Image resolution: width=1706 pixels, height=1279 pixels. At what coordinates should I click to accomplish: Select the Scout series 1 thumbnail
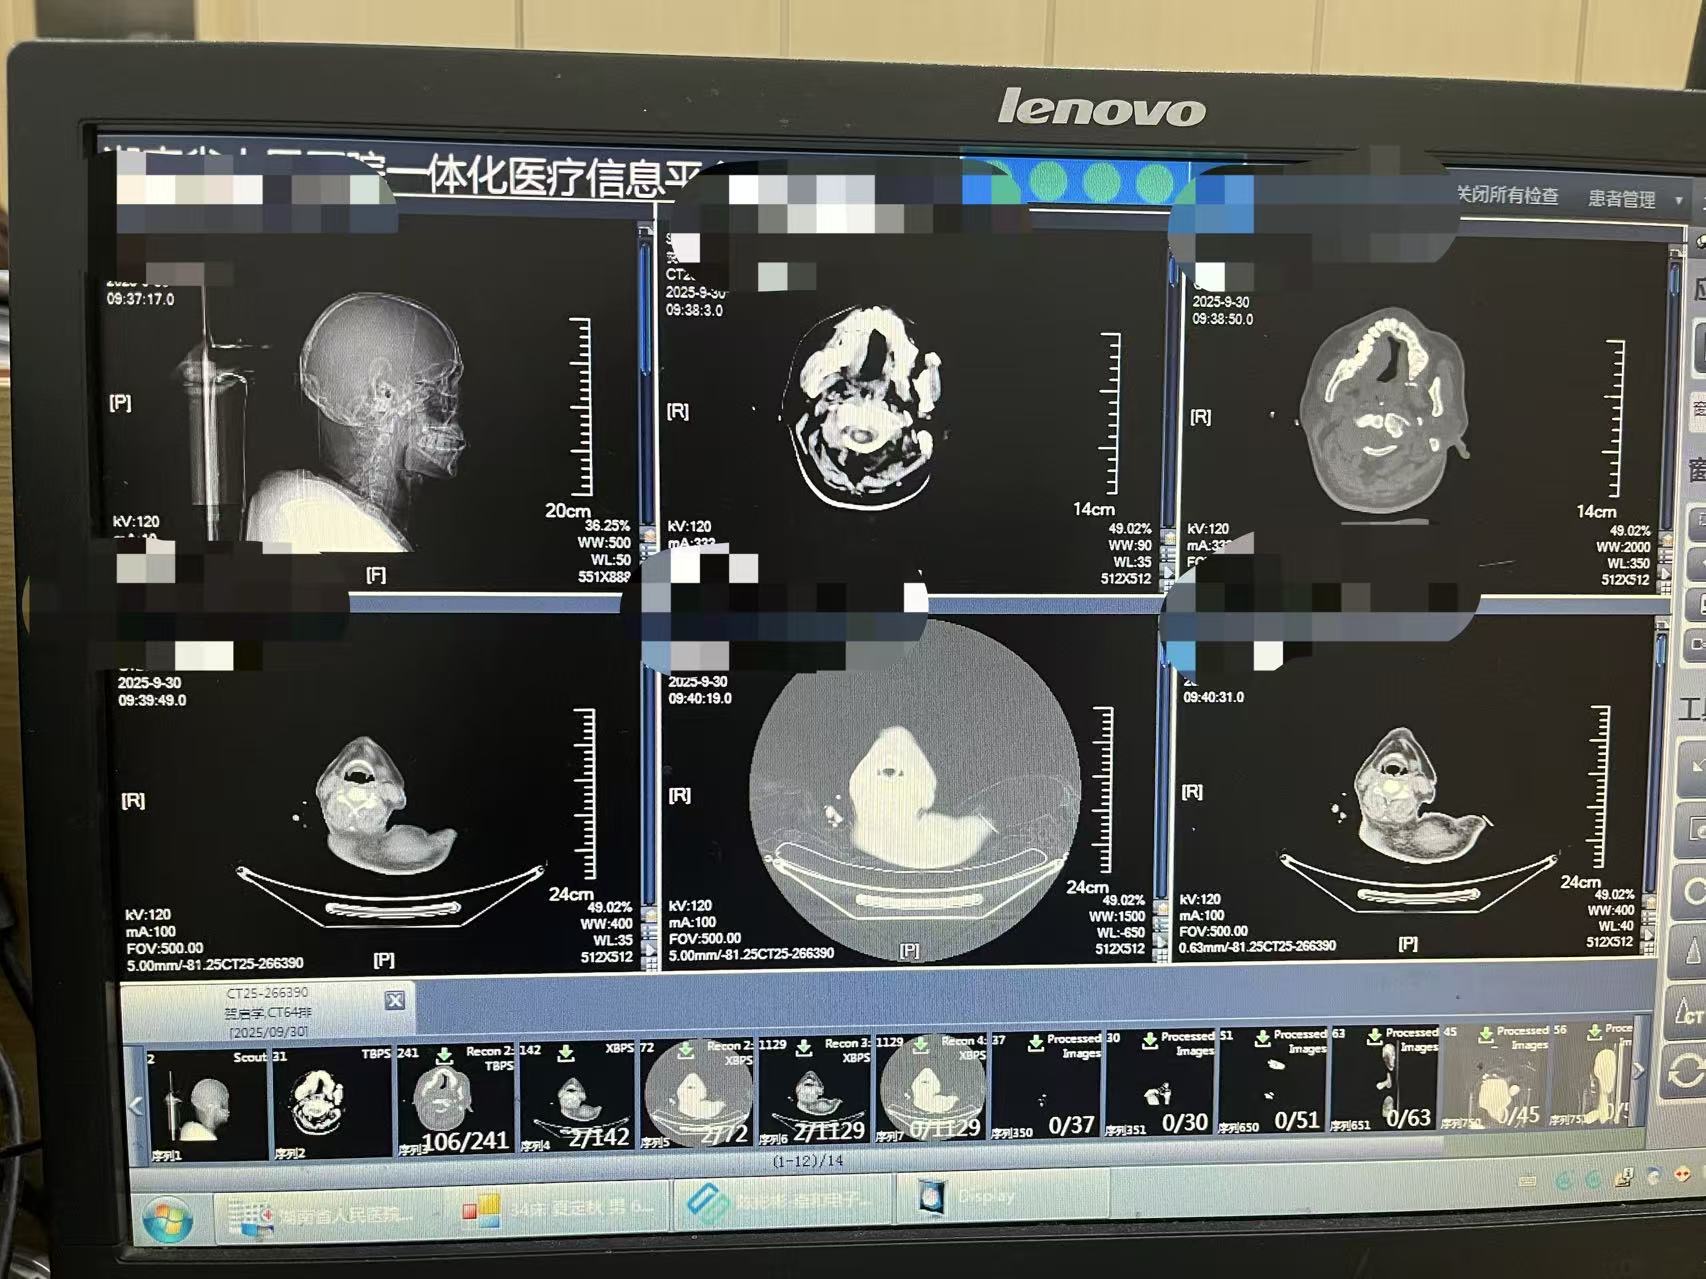tap(207, 1103)
